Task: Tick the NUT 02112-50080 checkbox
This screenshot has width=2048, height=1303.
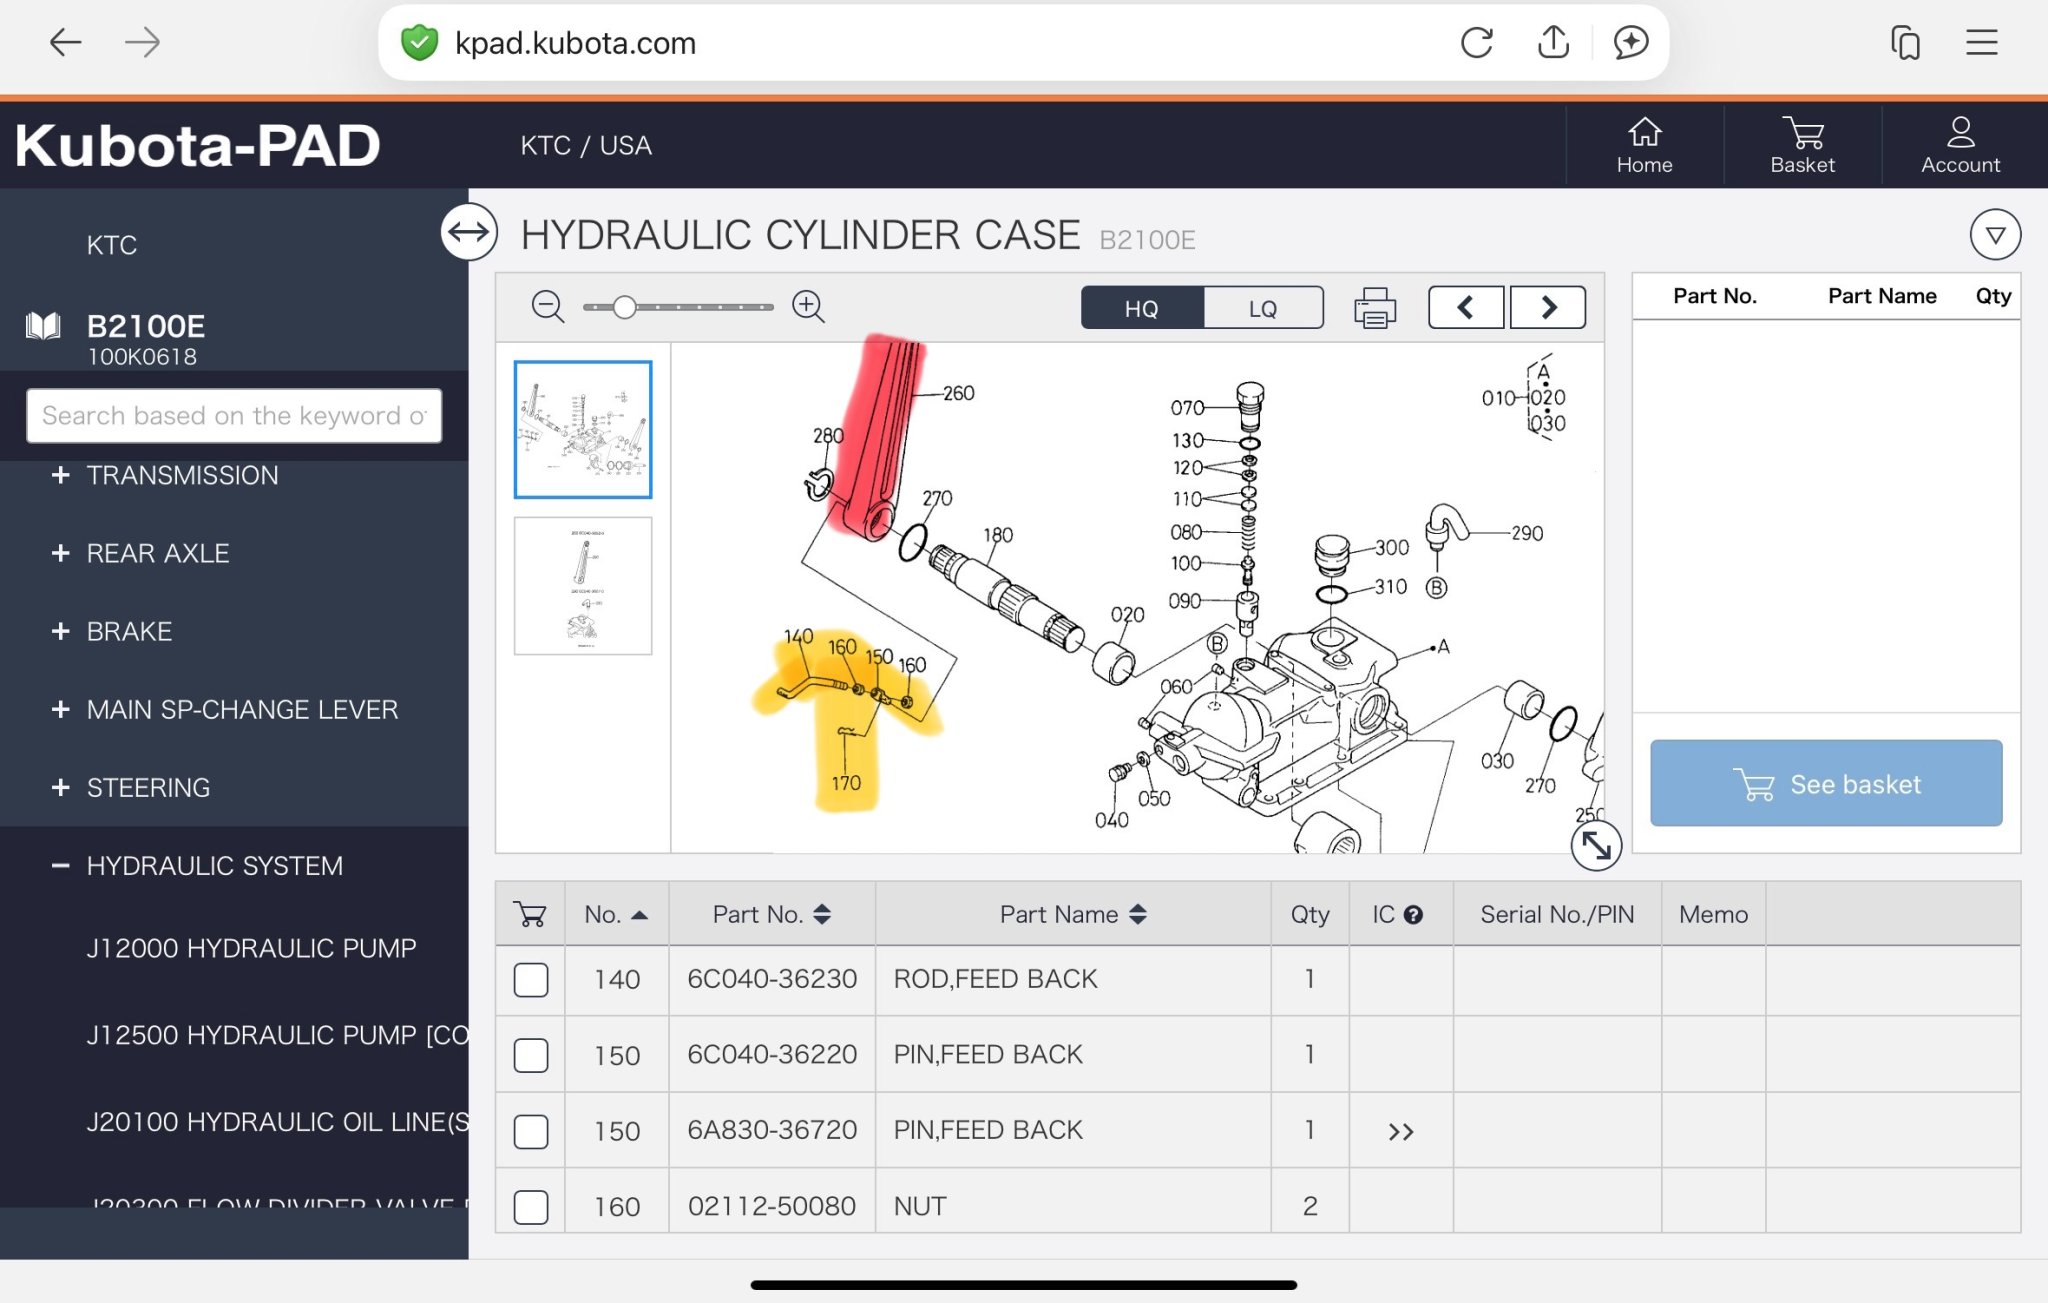Action: click(531, 1207)
